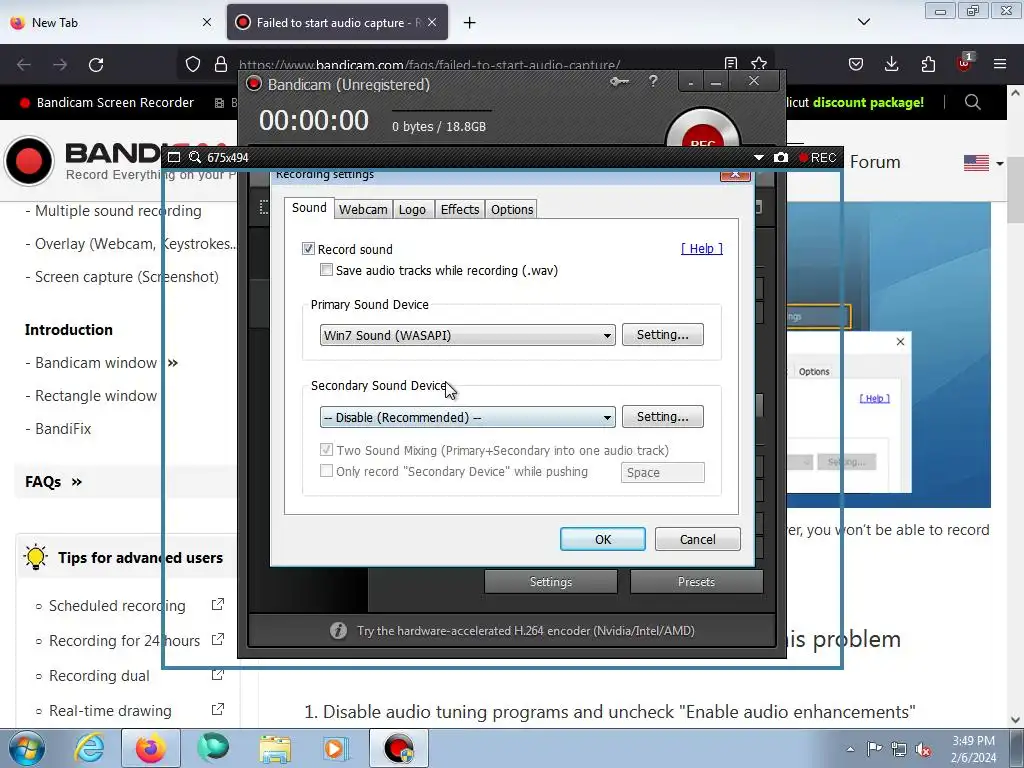Click the Firefox address bar URL
Screen dimensions: 1024x768
429,64
